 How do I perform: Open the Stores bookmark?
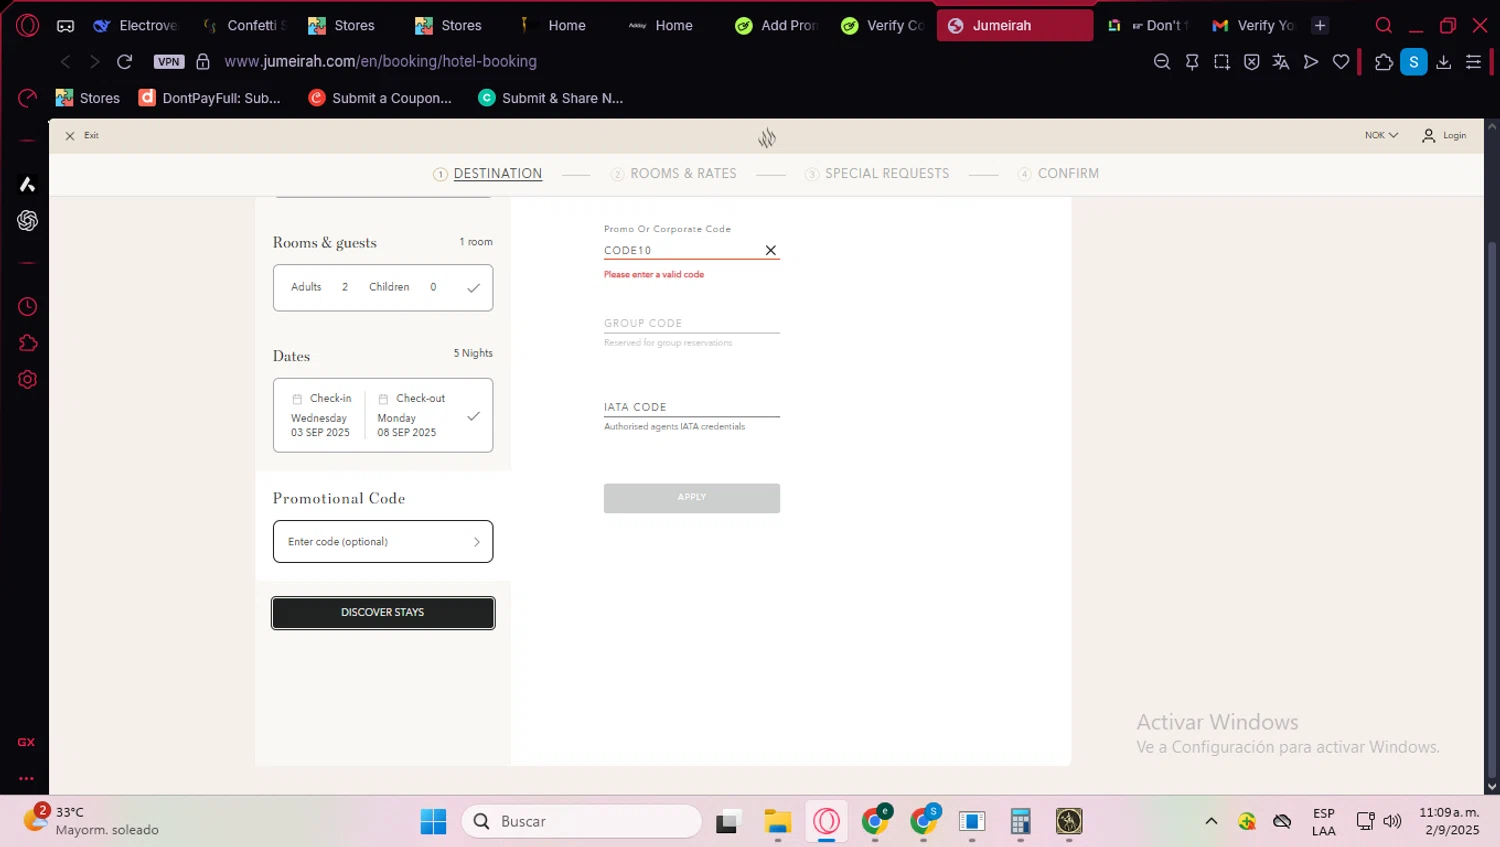point(88,98)
